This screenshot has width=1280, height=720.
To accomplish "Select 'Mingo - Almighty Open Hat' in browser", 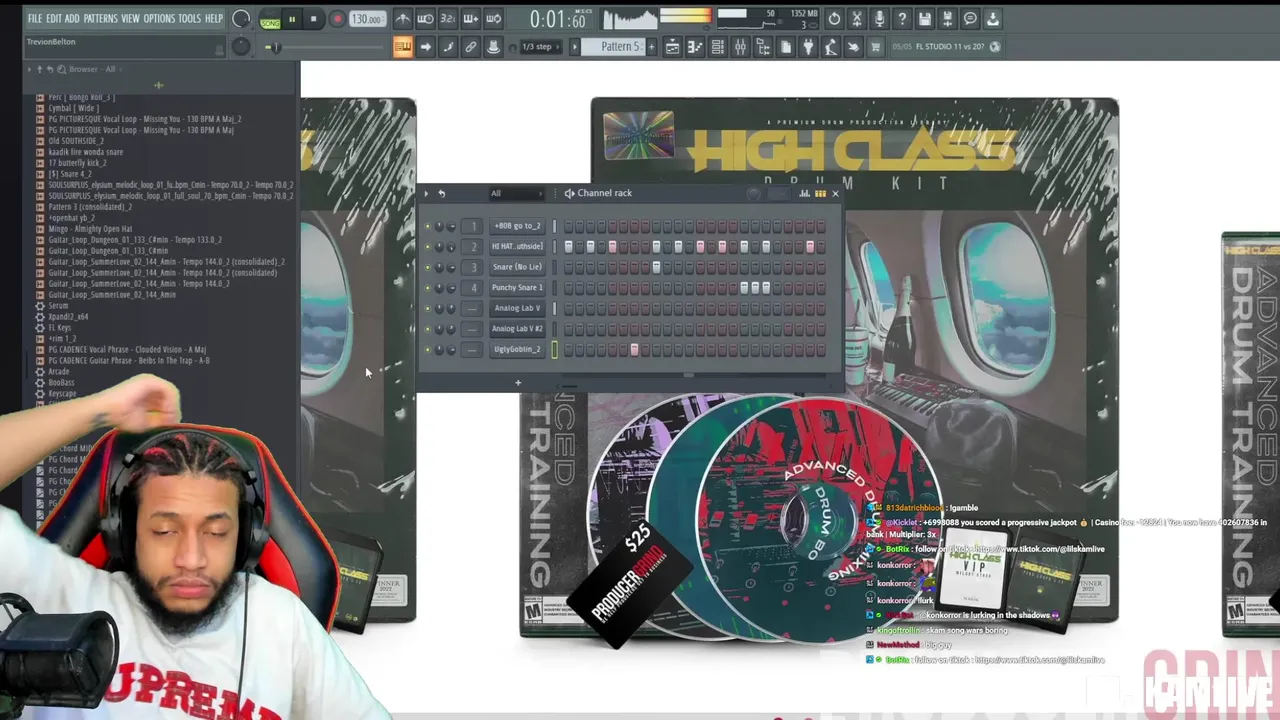I will point(90,229).
